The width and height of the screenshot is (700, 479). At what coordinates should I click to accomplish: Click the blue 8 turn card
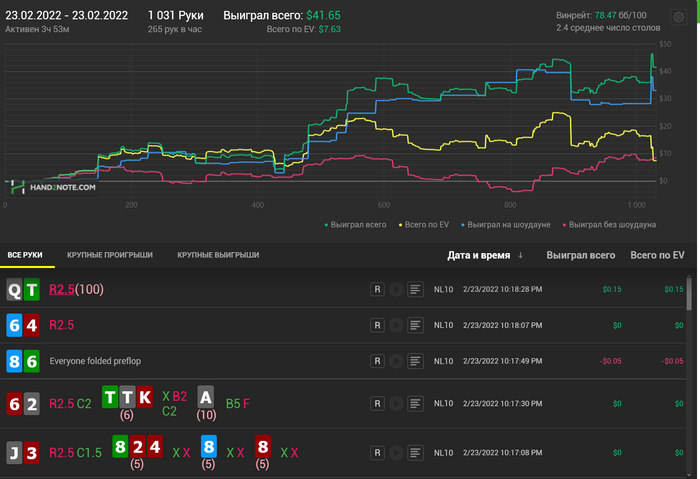(208, 446)
